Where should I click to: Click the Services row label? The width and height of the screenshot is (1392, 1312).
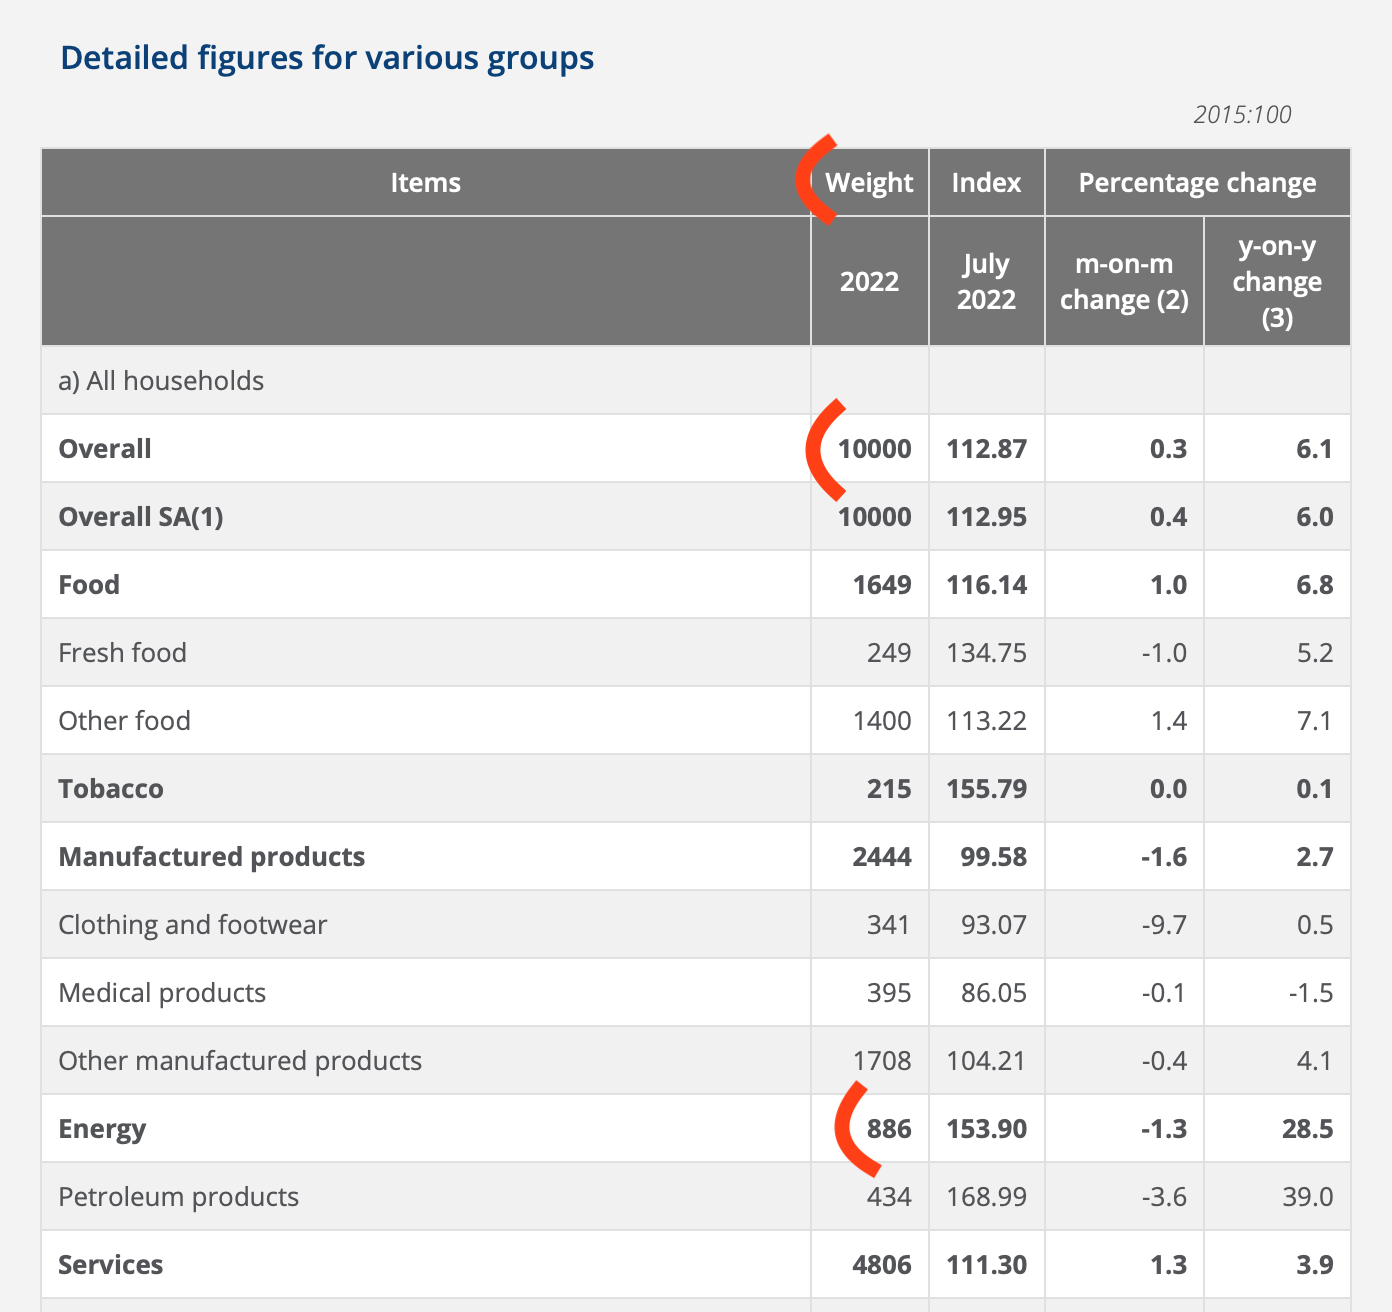pyautogui.click(x=110, y=1265)
